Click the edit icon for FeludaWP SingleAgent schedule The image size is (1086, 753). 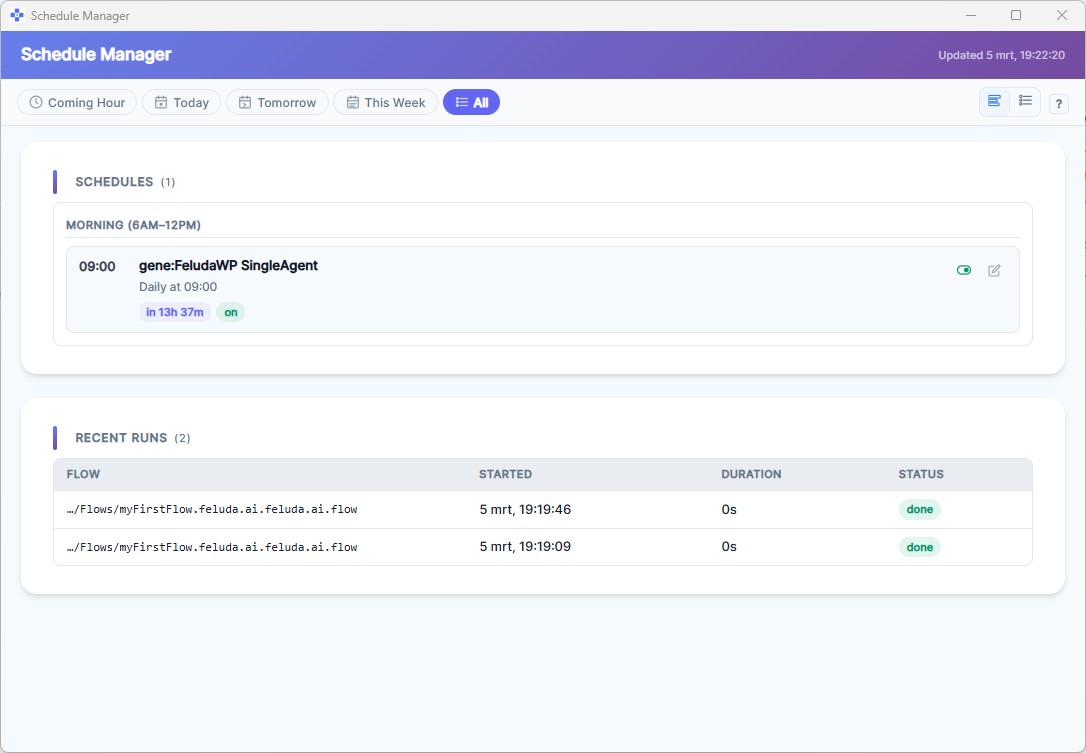(x=994, y=270)
